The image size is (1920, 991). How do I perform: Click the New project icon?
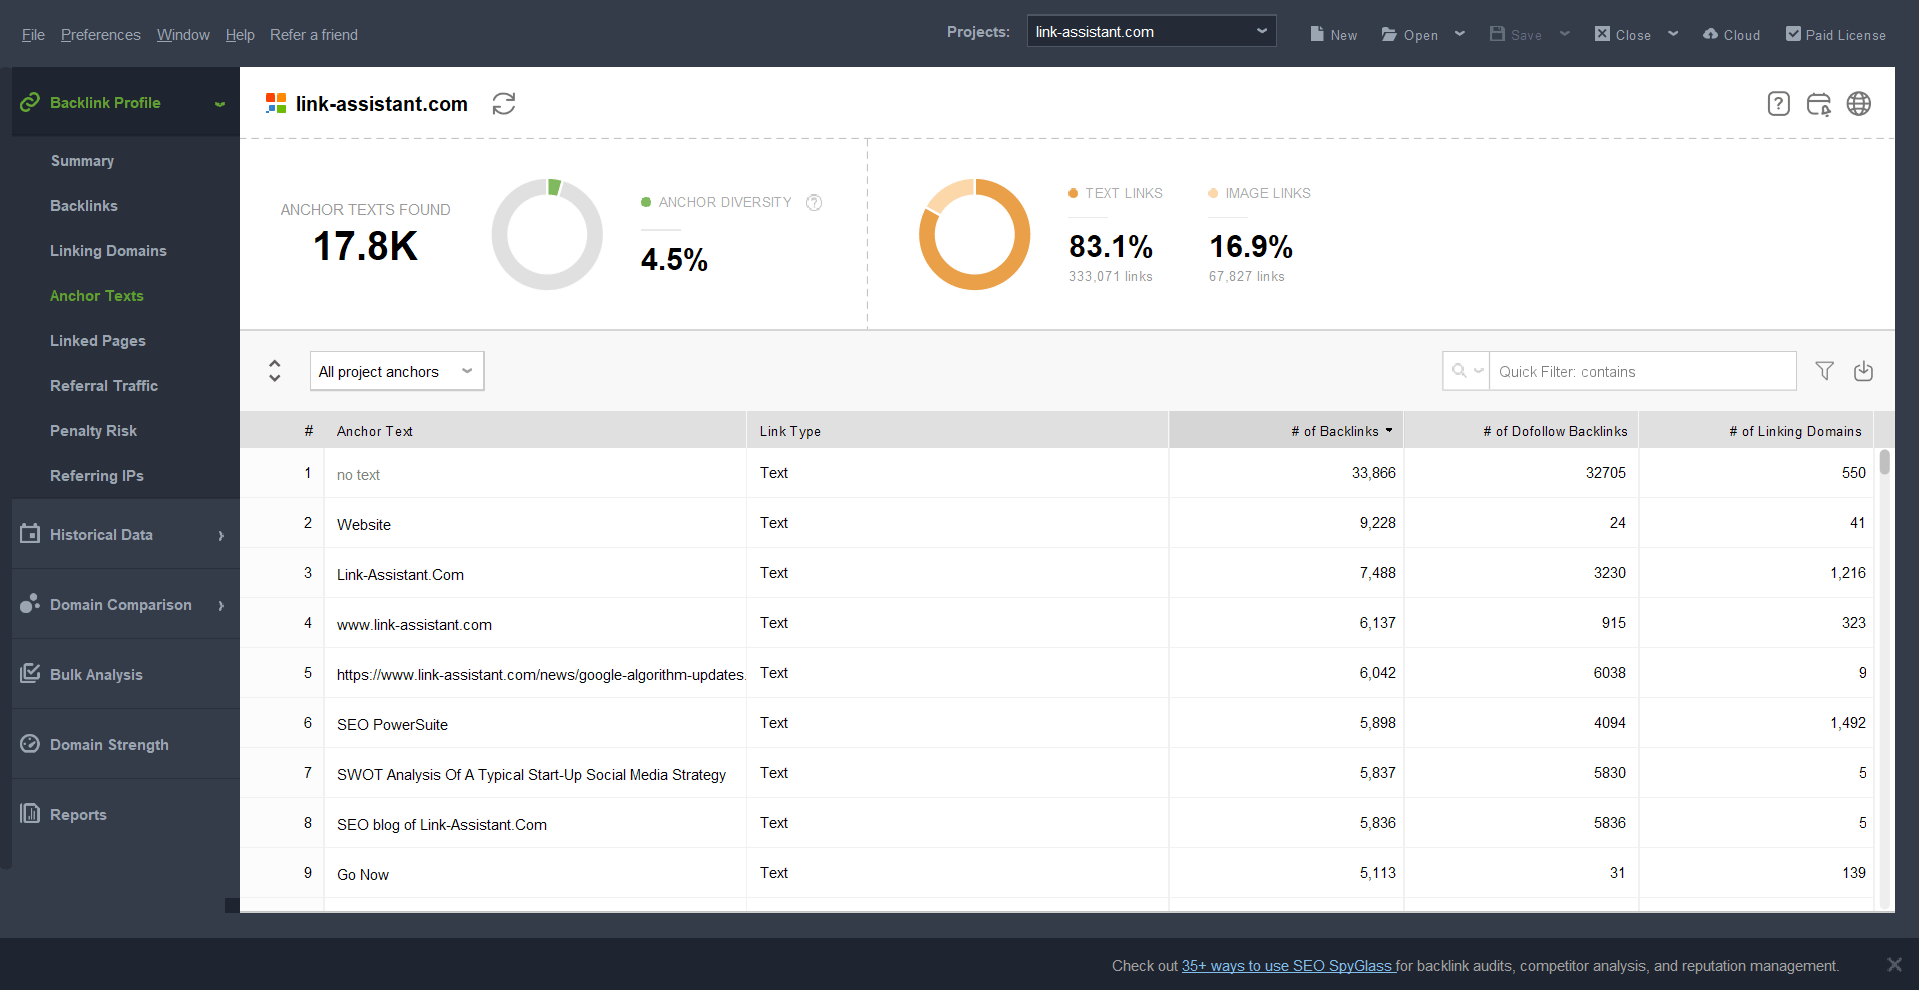(x=1317, y=34)
